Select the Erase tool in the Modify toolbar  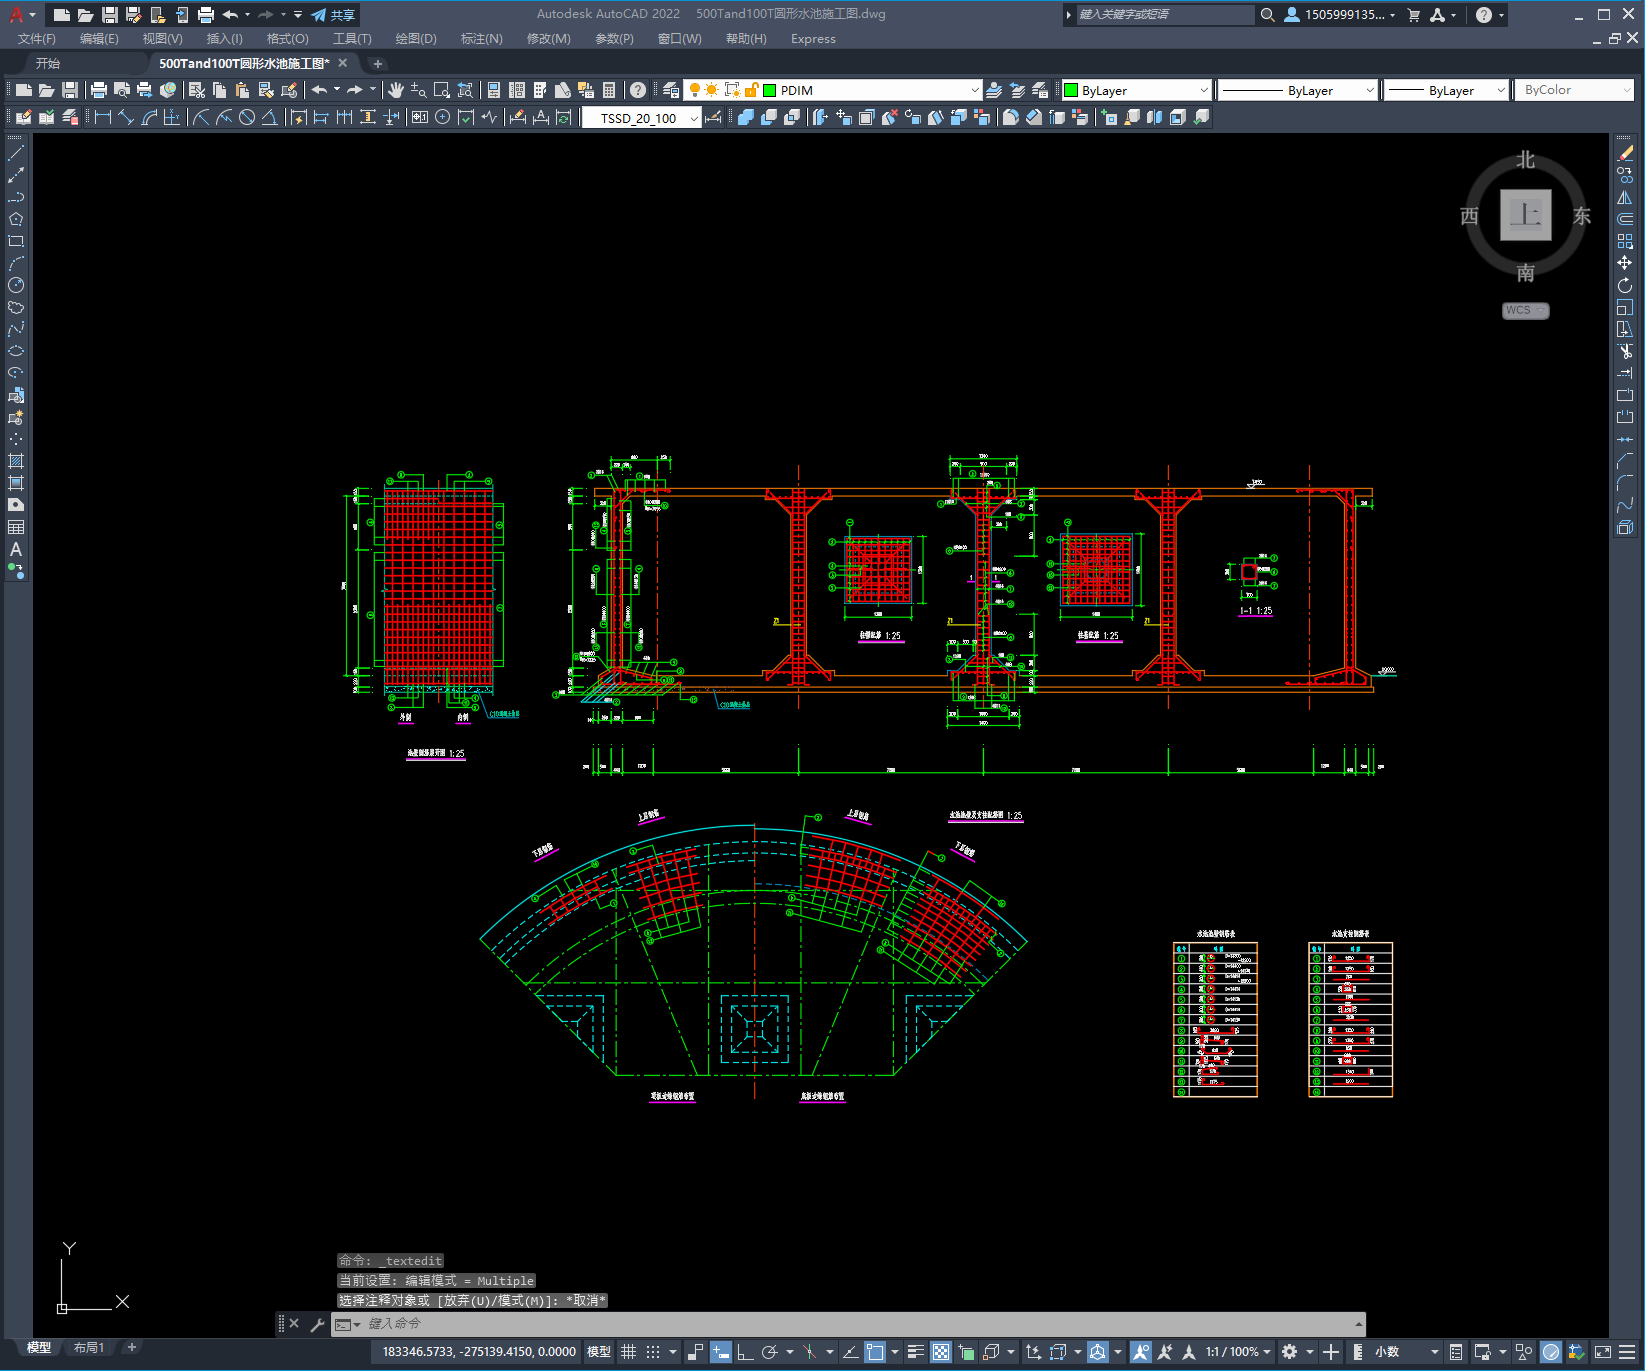coord(1625,153)
